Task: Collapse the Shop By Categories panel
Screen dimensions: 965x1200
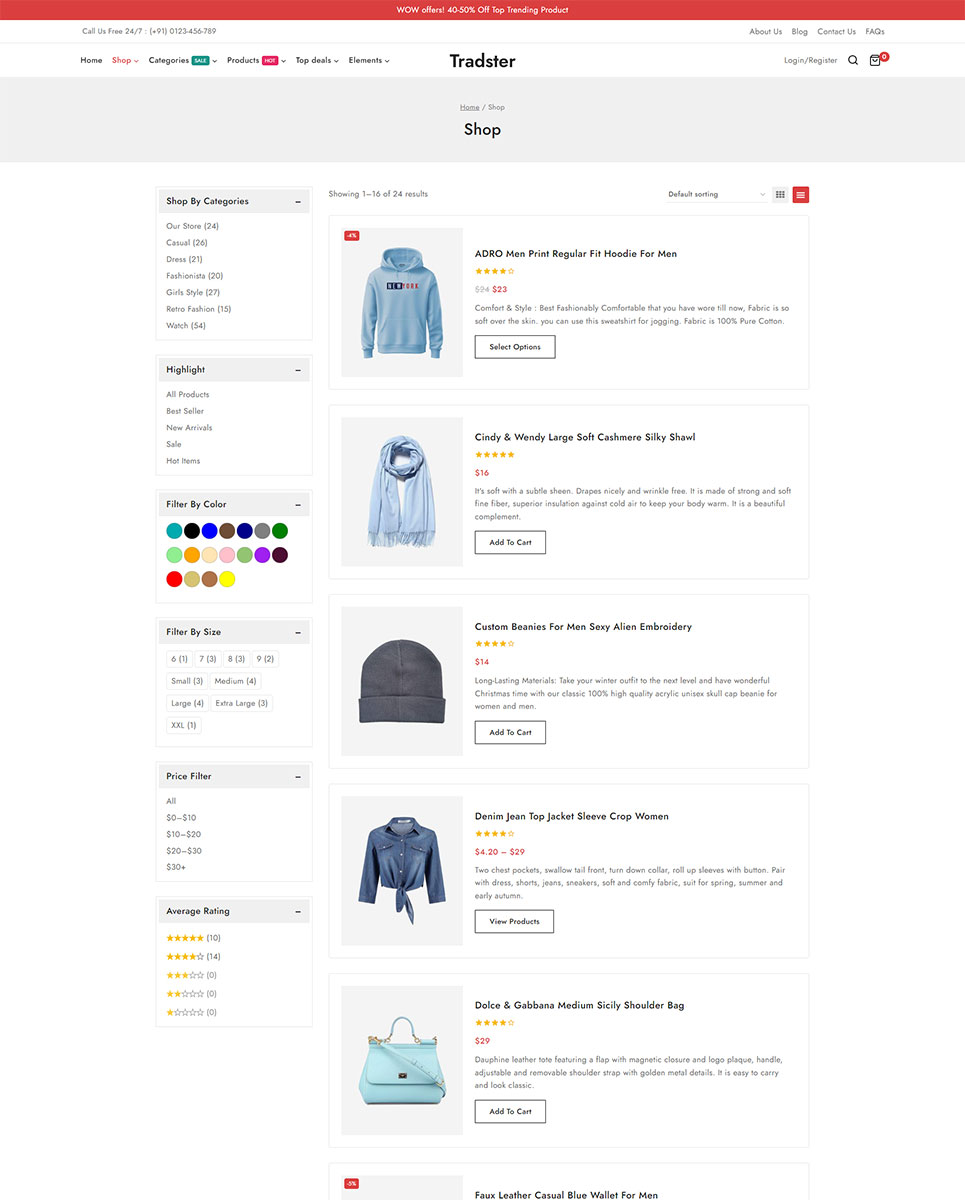Action: 298,201
